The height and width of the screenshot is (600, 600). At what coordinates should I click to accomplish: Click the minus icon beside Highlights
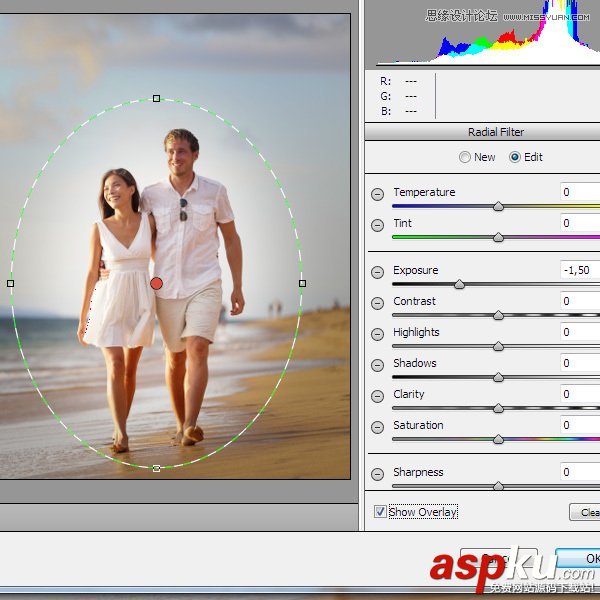(x=377, y=334)
